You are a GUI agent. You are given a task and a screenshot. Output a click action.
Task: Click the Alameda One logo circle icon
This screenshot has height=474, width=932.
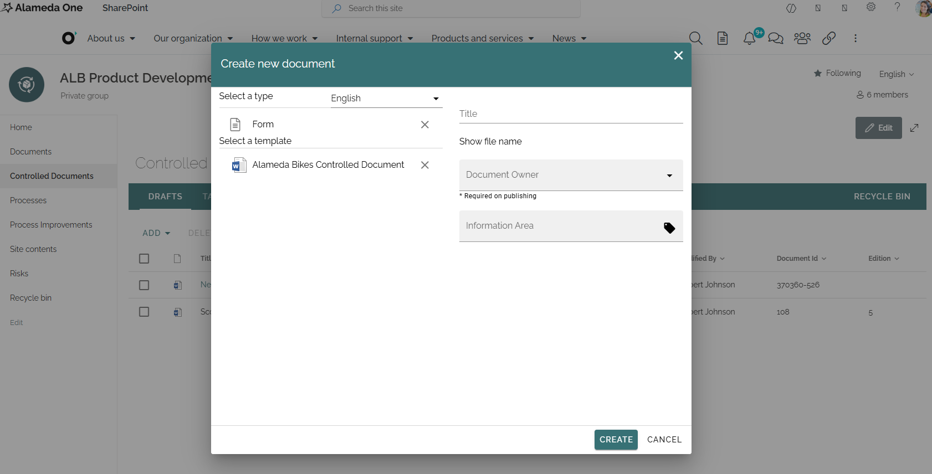tap(68, 38)
